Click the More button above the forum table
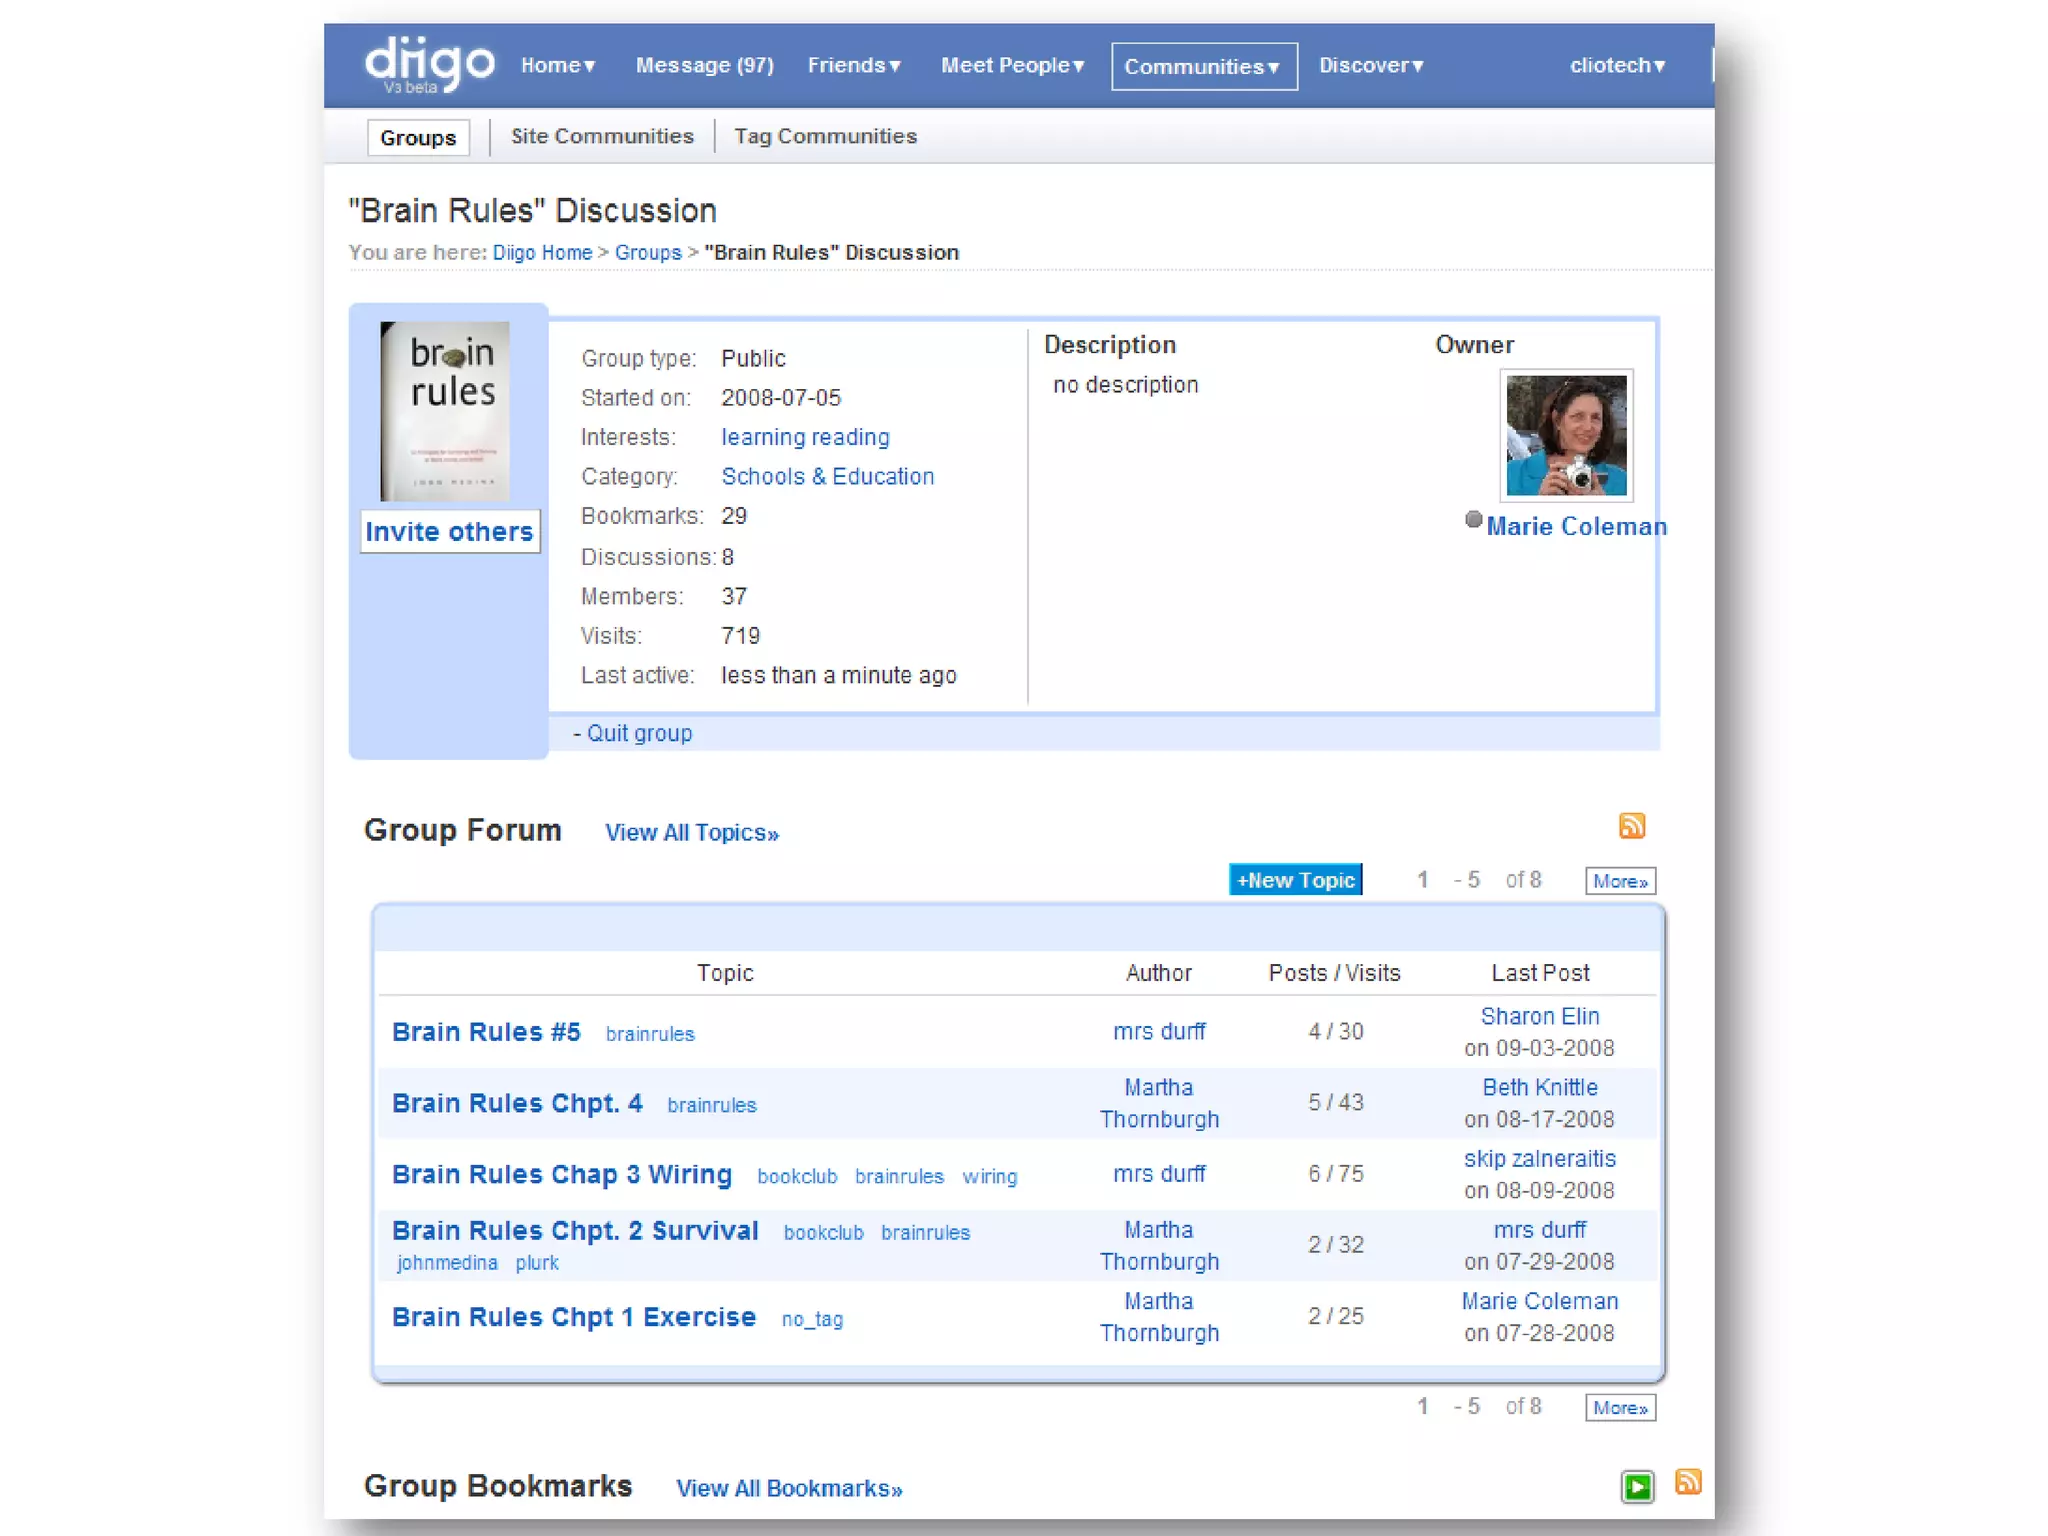 point(1619,881)
